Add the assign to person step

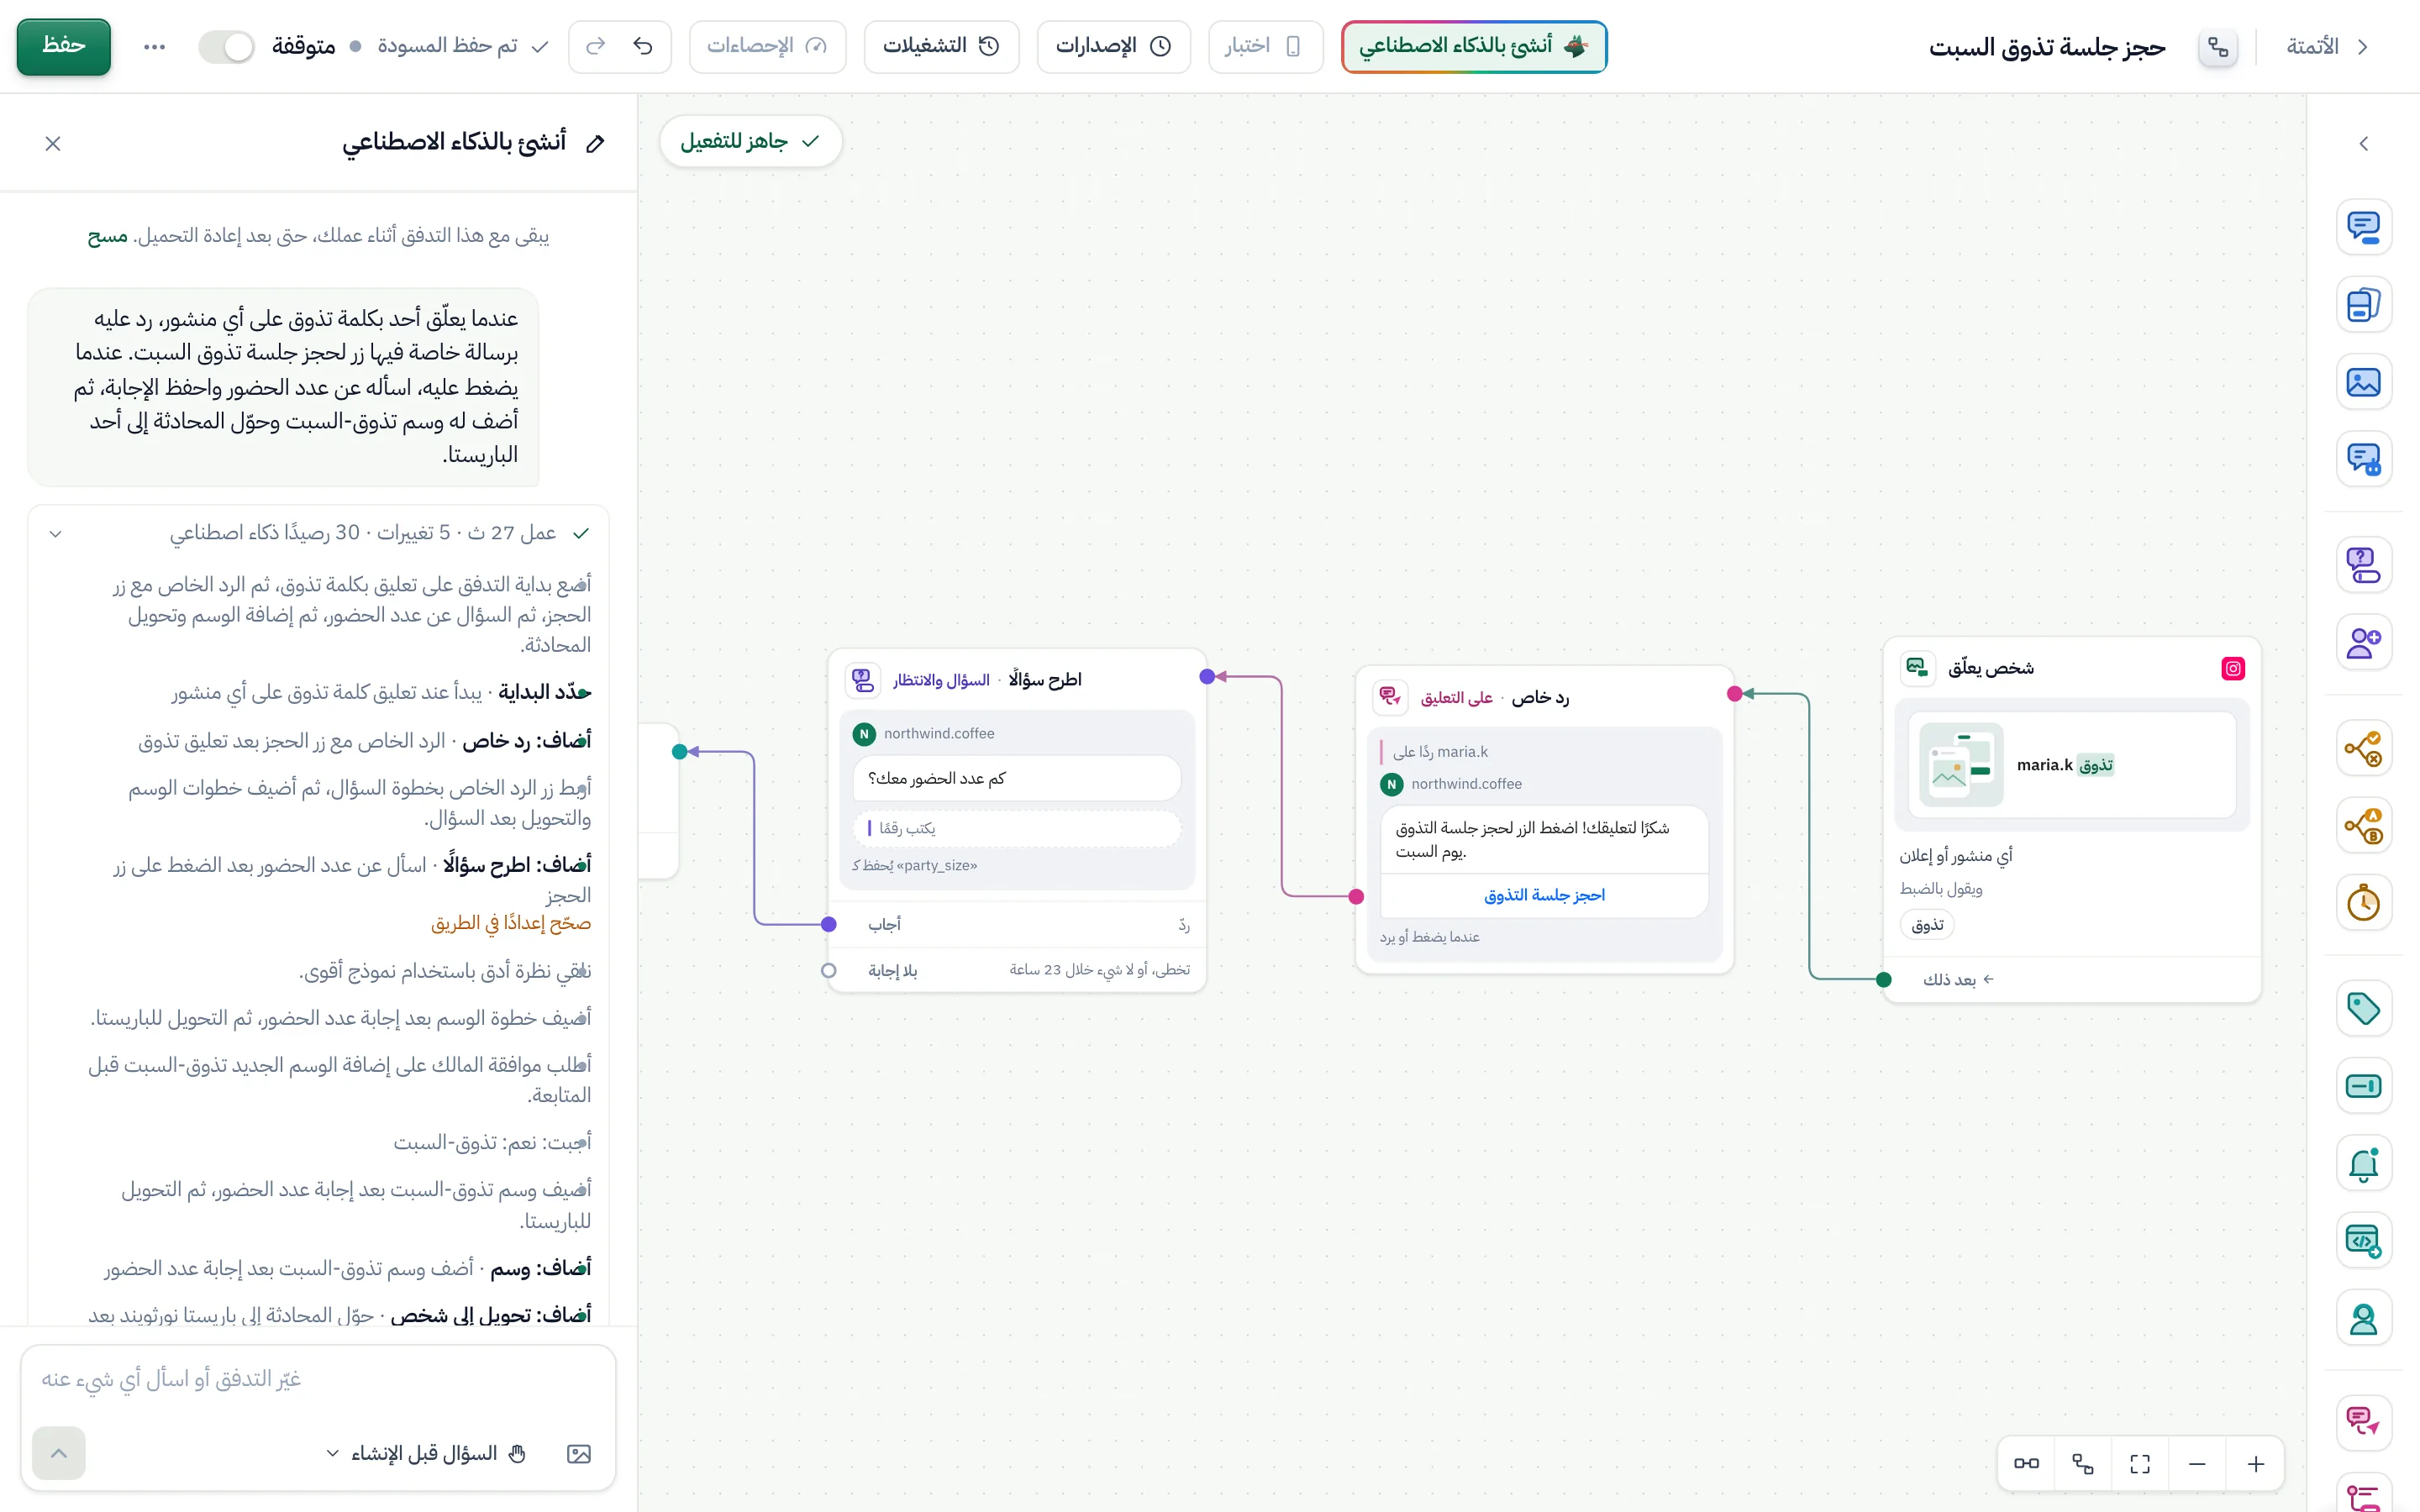[x=2363, y=1319]
